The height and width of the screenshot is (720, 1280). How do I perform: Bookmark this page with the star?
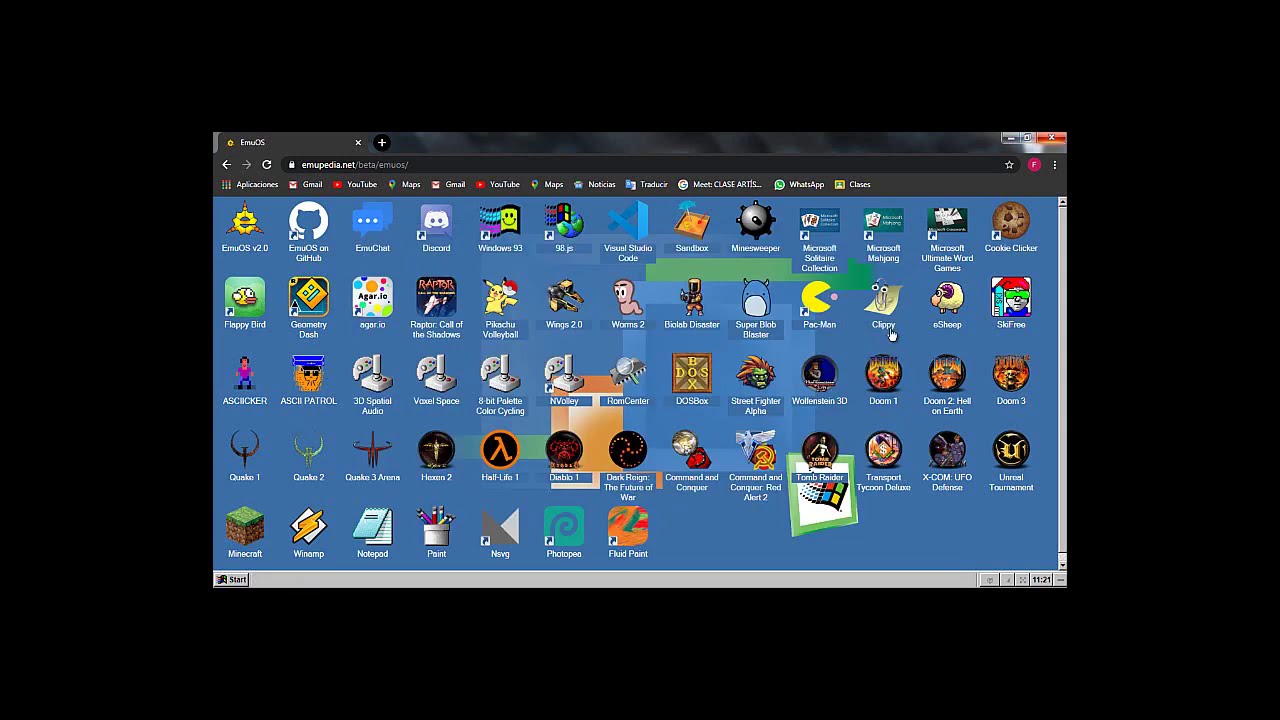[x=1009, y=165]
